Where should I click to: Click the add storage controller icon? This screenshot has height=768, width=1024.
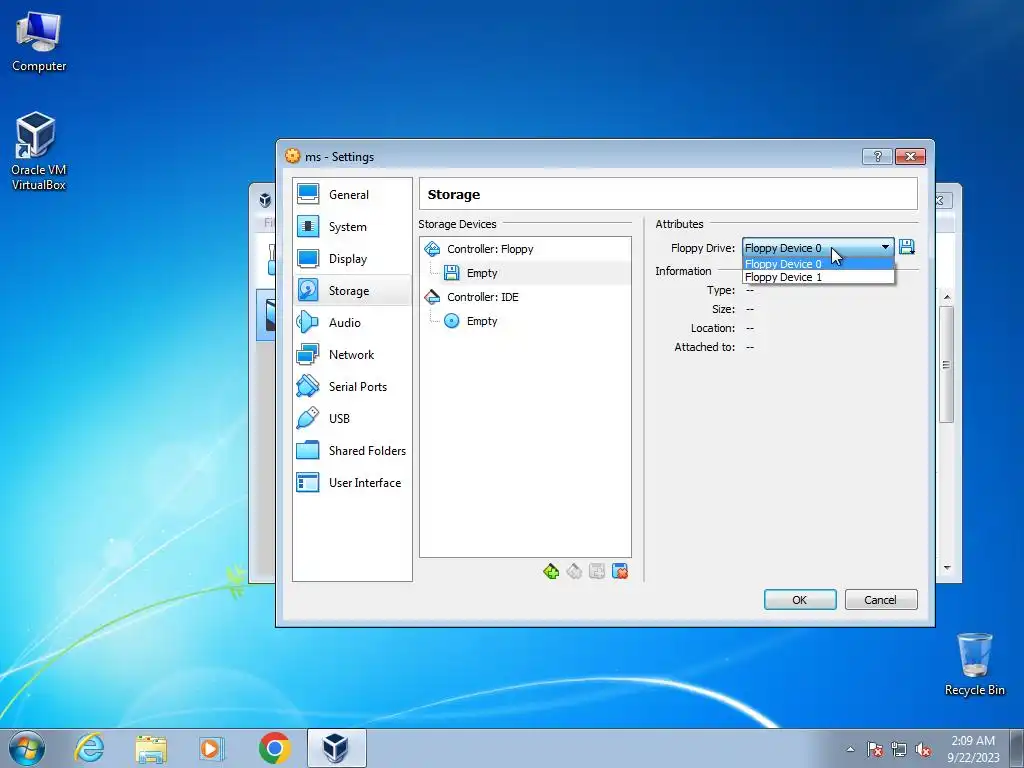pyautogui.click(x=551, y=571)
